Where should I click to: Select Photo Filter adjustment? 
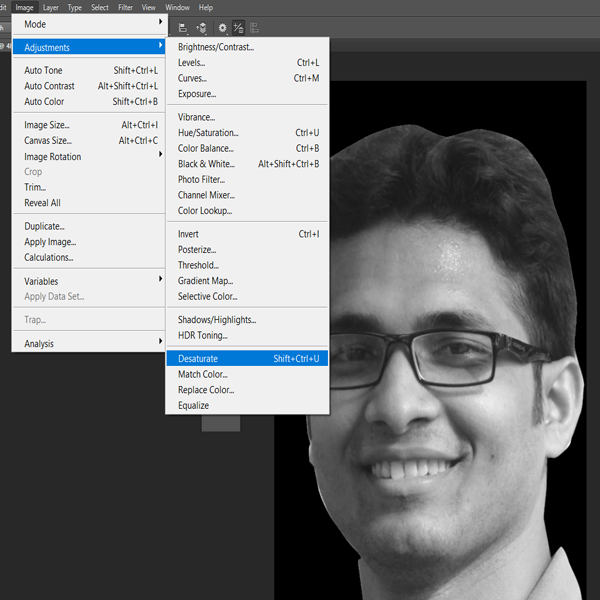tap(247, 179)
